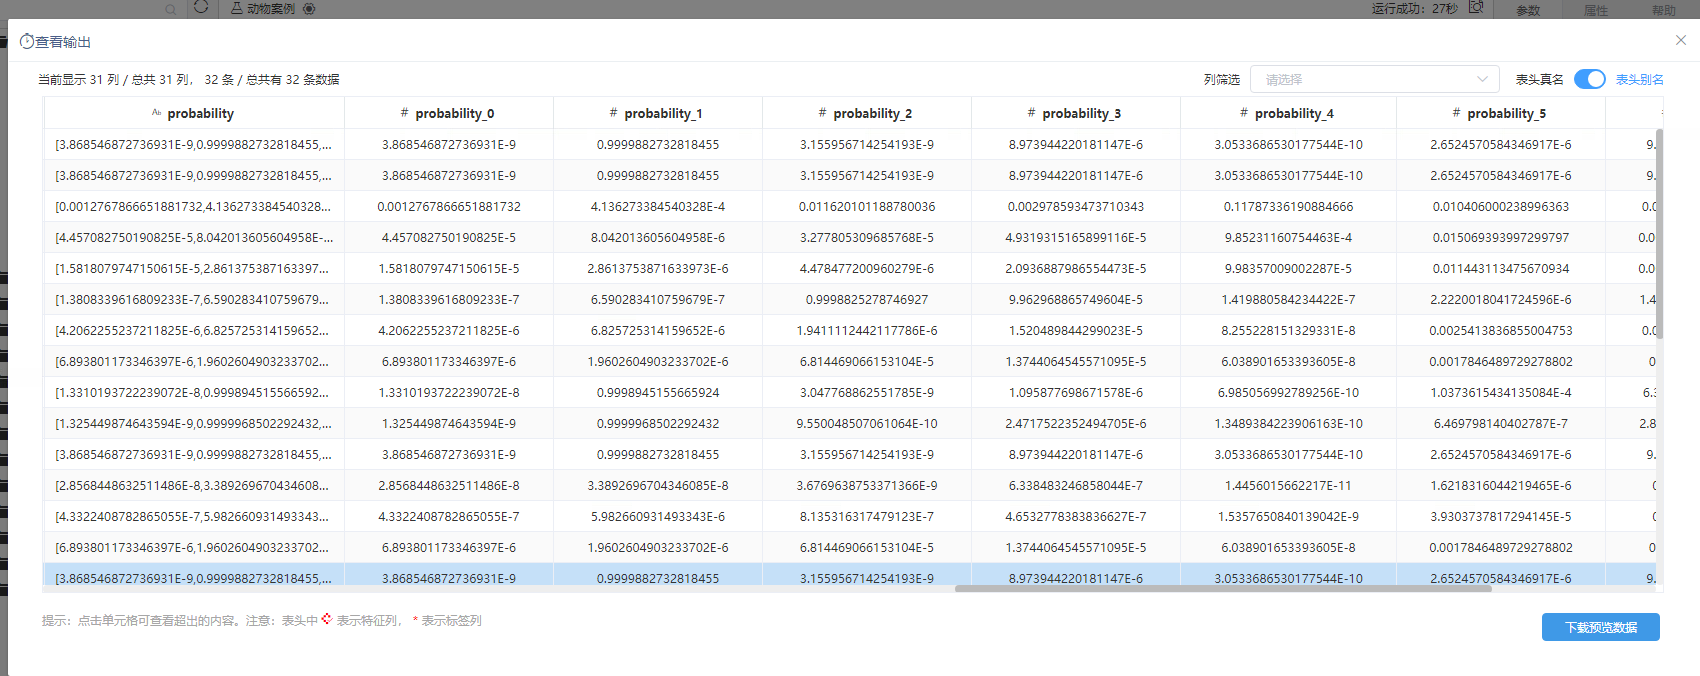This screenshot has width=1700, height=676.
Task: Click cell 4.2062255237211825E-6 in probability_0
Action: tap(449, 330)
